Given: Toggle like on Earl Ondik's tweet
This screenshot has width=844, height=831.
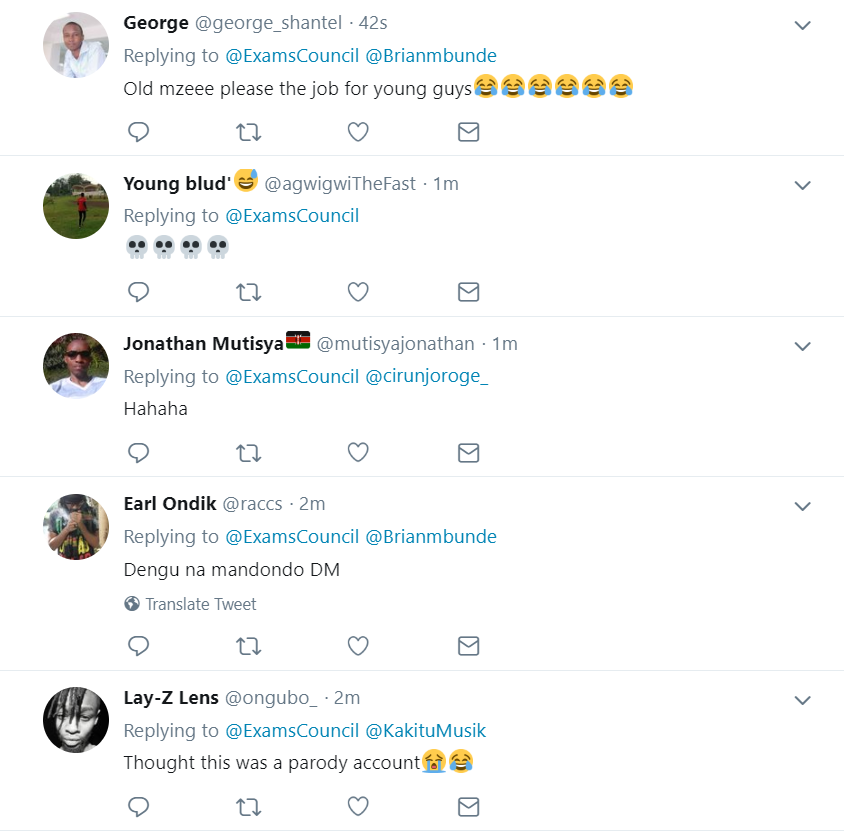Looking at the screenshot, I should [x=358, y=646].
